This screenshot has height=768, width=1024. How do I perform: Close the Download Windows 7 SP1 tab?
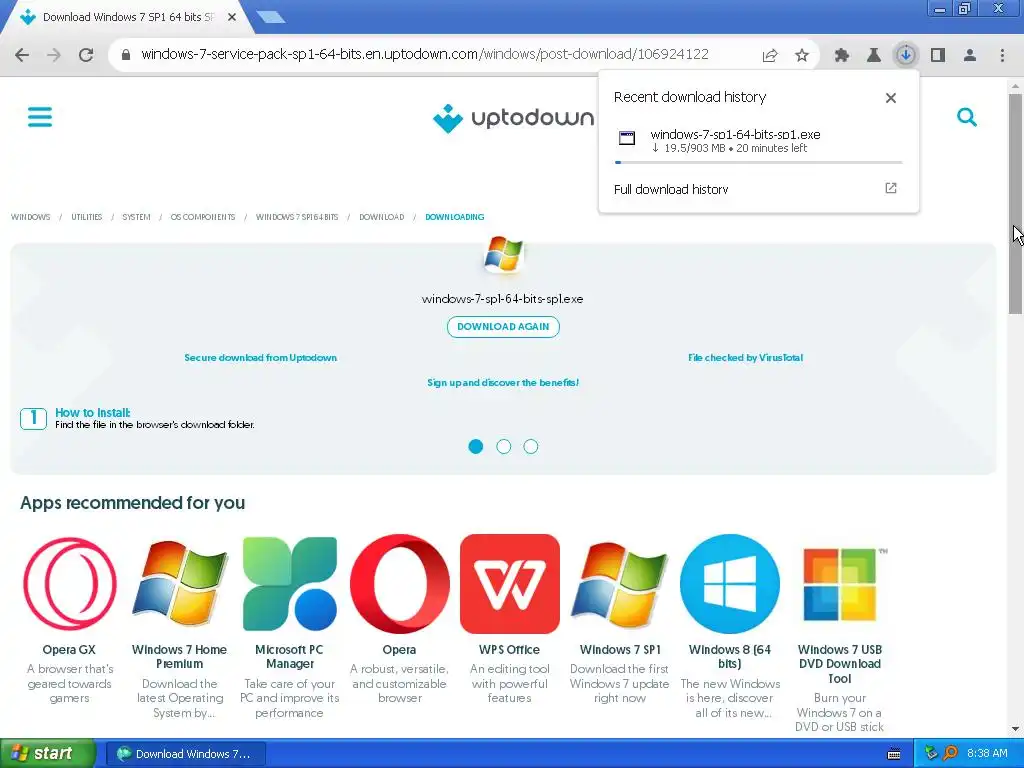click(232, 18)
